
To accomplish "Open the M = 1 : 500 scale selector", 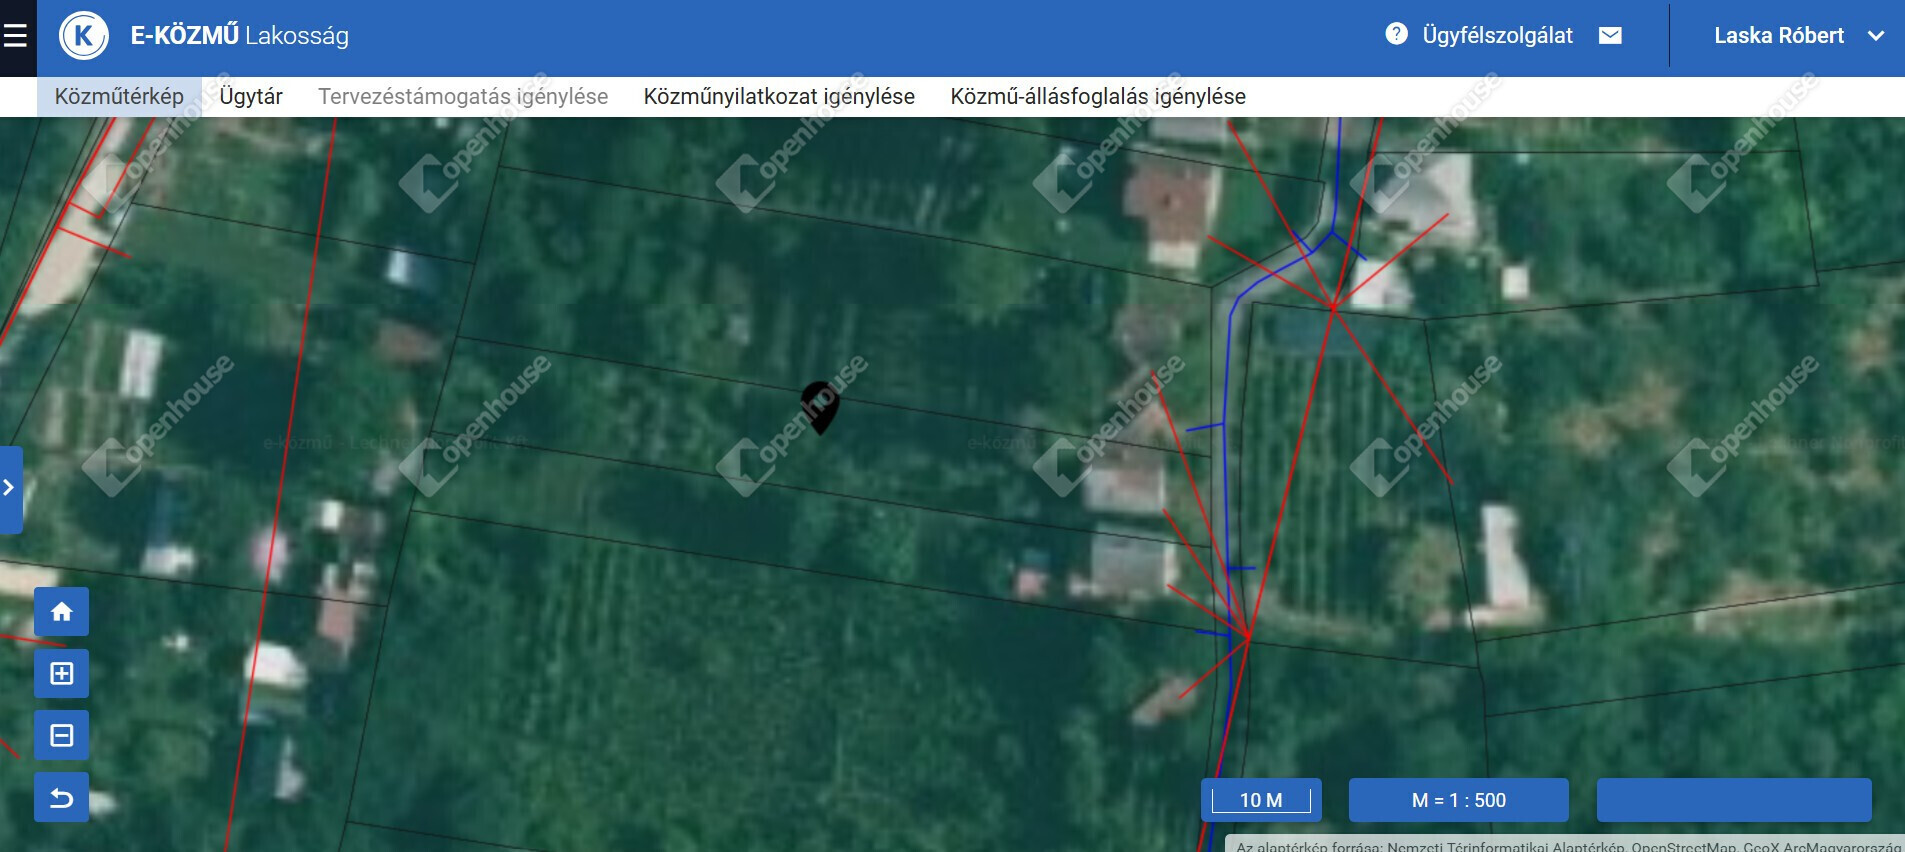I will tap(1458, 800).
